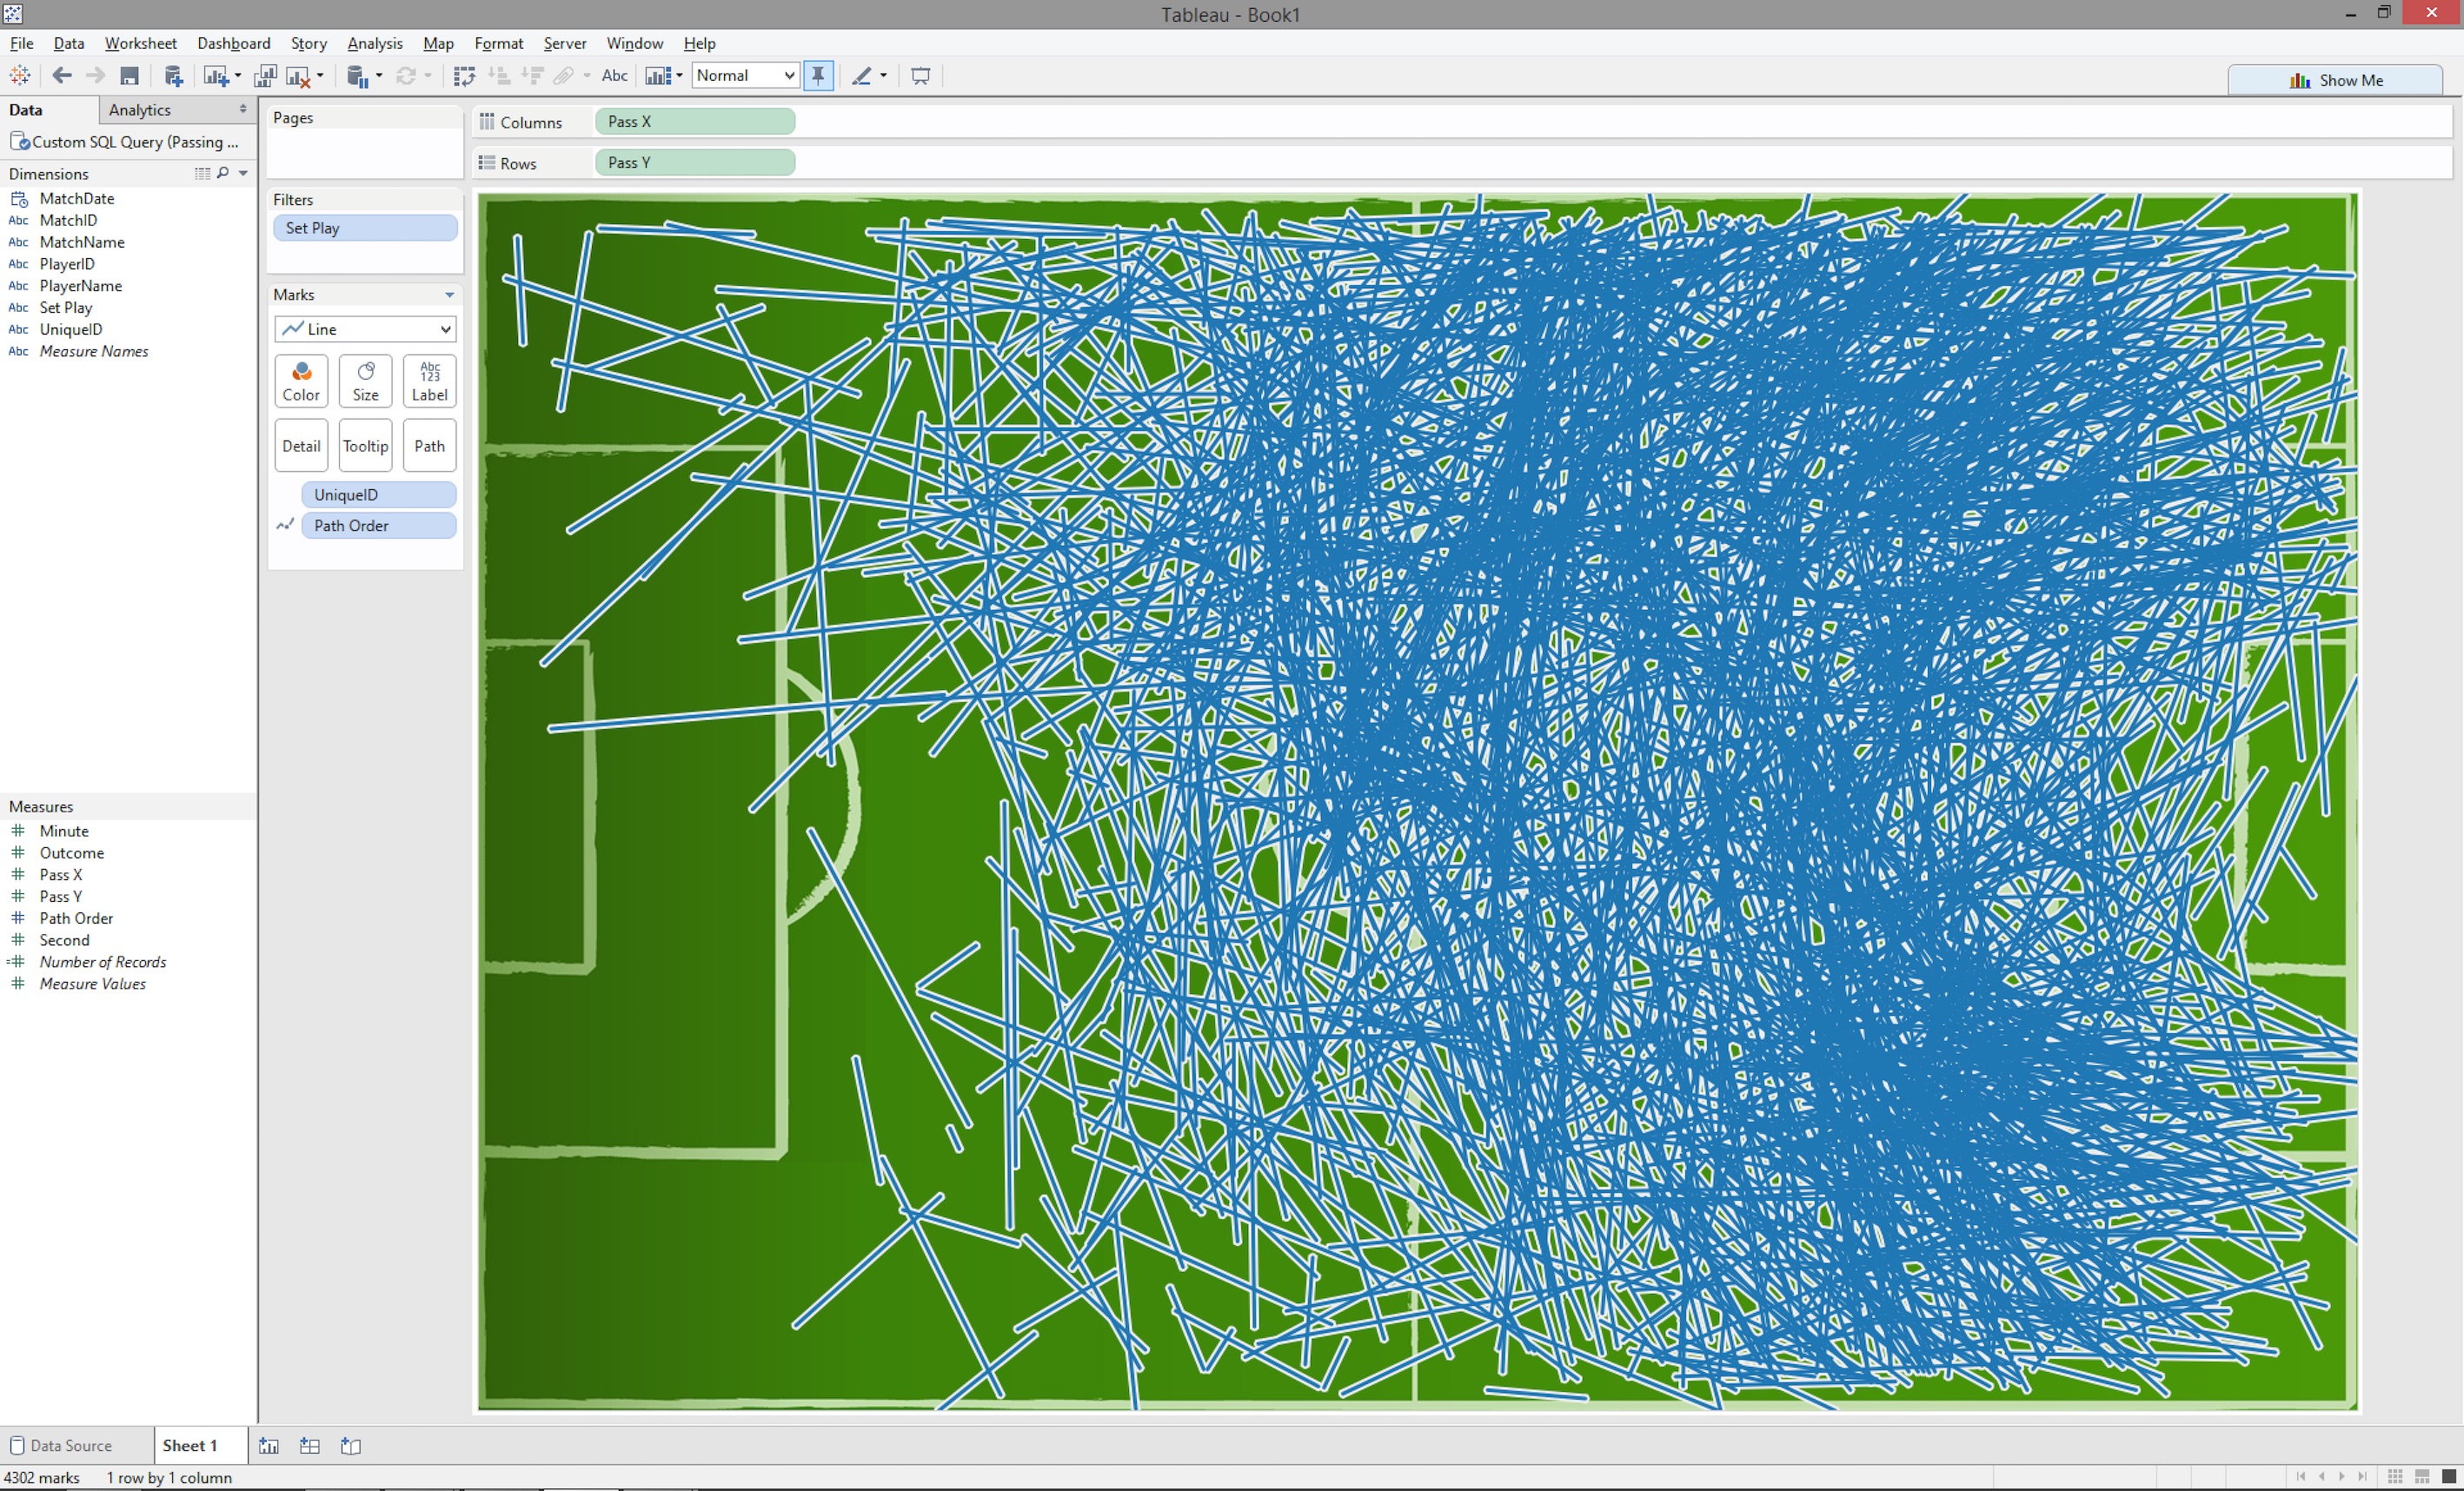
Task: Select the Number of Records measure
Action: click(103, 961)
